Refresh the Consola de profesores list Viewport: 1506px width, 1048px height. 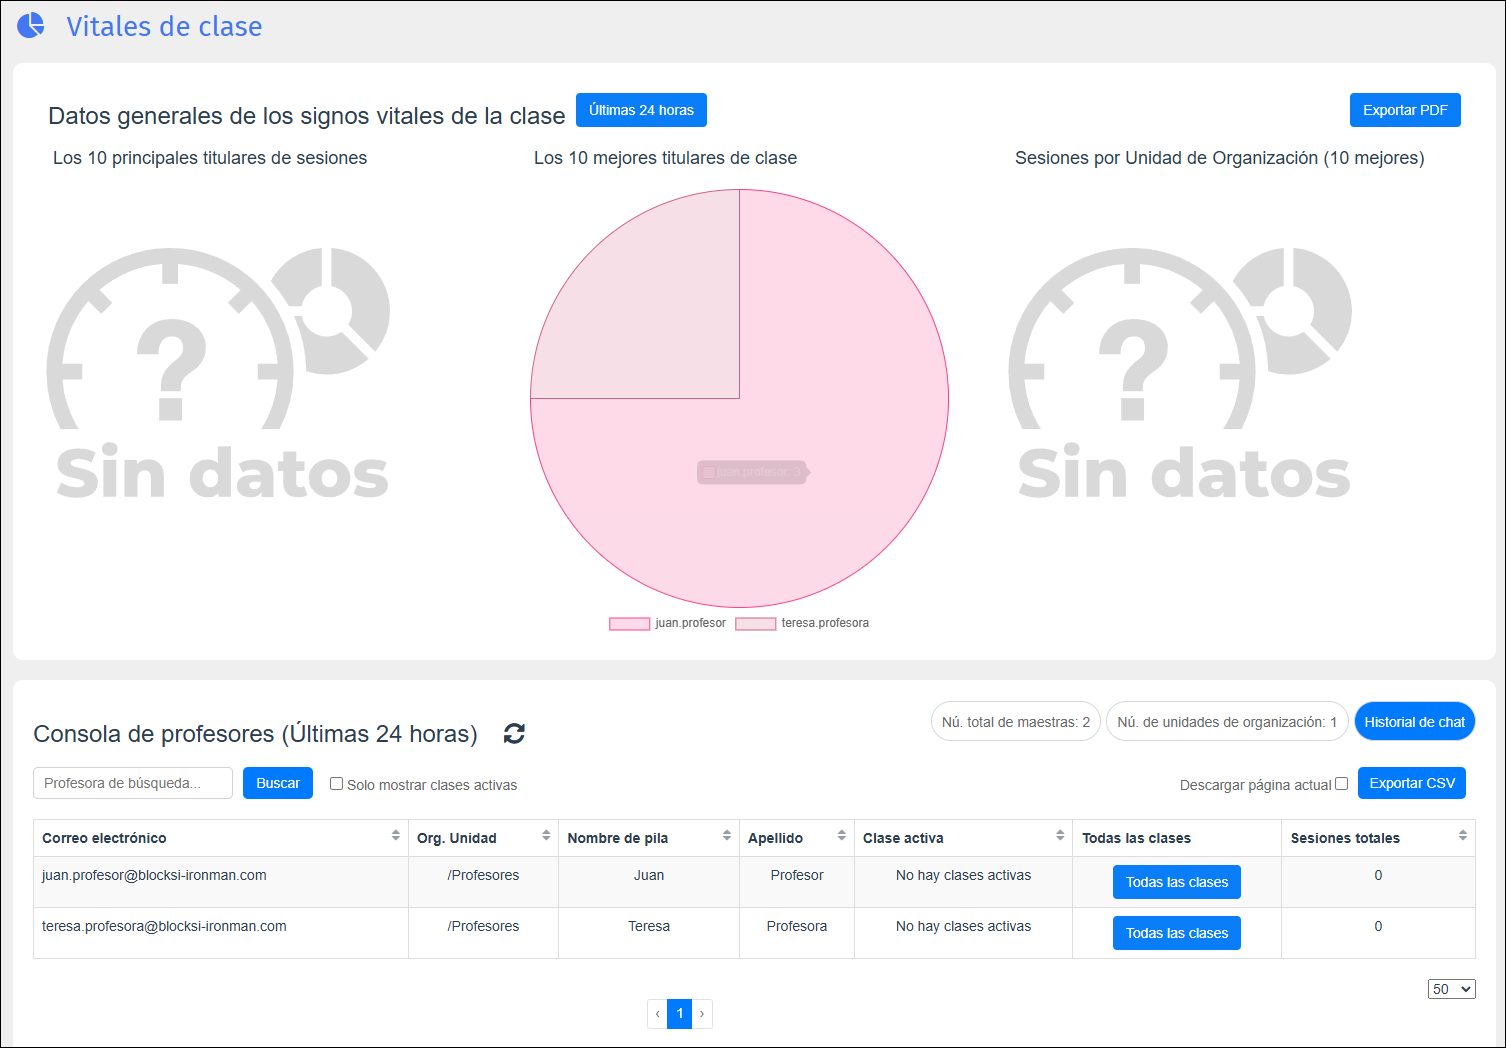(514, 734)
